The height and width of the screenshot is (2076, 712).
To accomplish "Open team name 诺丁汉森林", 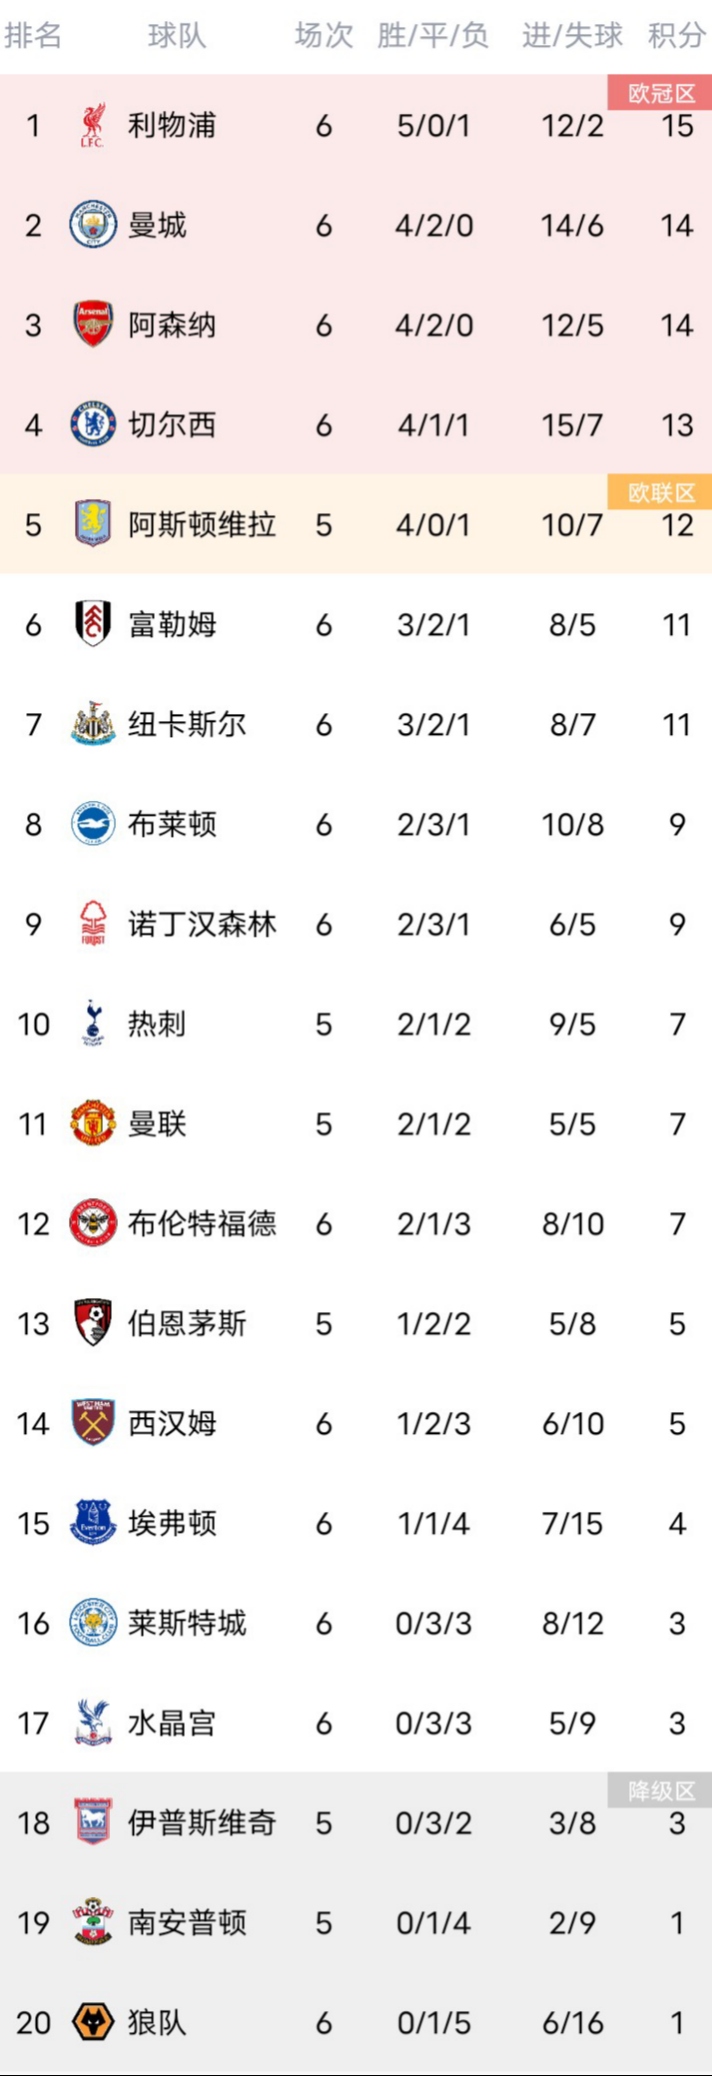I will 202,924.
